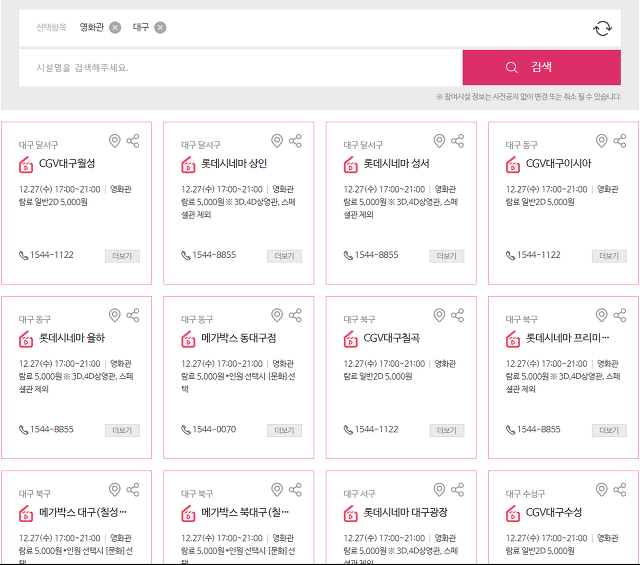
Task: Open map location for 롯데시네마 상인
Action: click(277, 141)
